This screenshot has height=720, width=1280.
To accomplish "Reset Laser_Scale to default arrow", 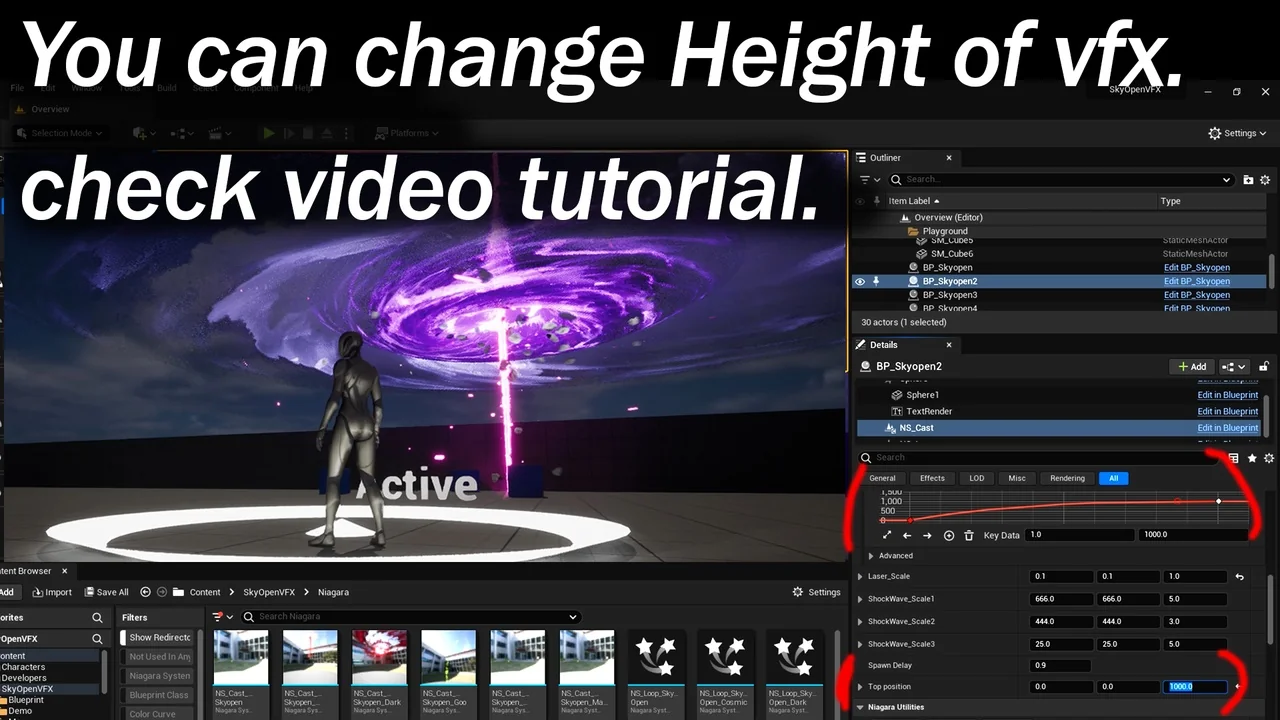I will click(1239, 577).
